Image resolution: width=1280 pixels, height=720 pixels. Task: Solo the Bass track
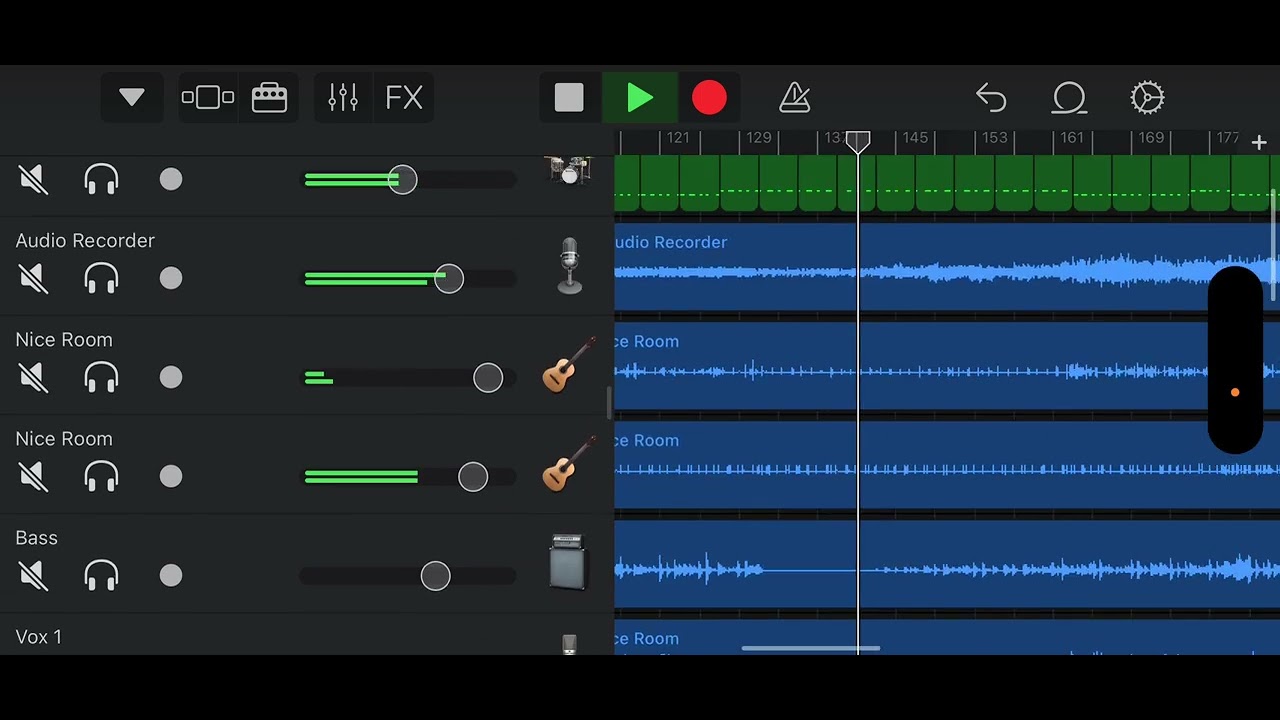click(x=101, y=575)
